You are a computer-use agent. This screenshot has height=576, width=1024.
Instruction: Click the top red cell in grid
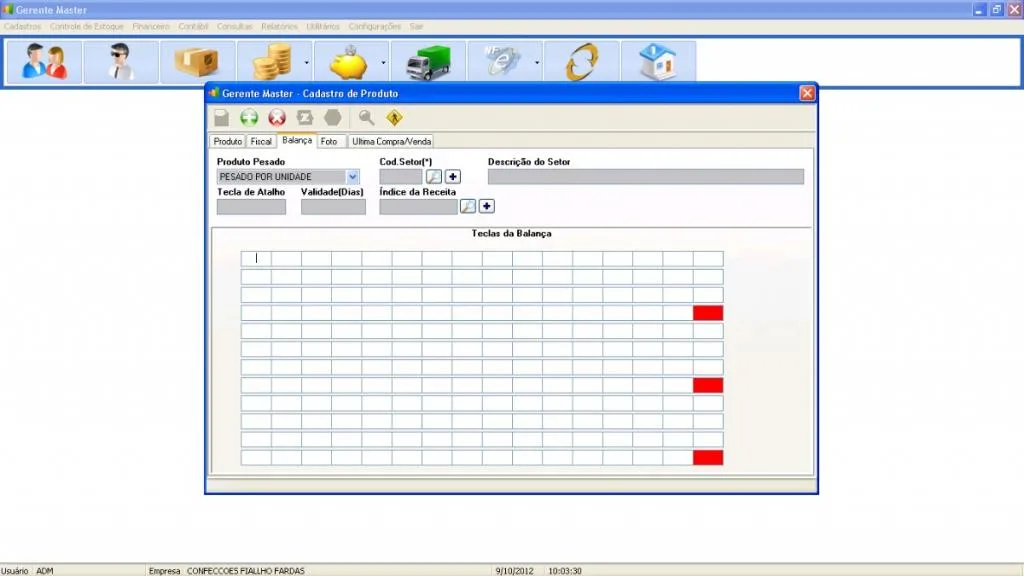(x=708, y=313)
